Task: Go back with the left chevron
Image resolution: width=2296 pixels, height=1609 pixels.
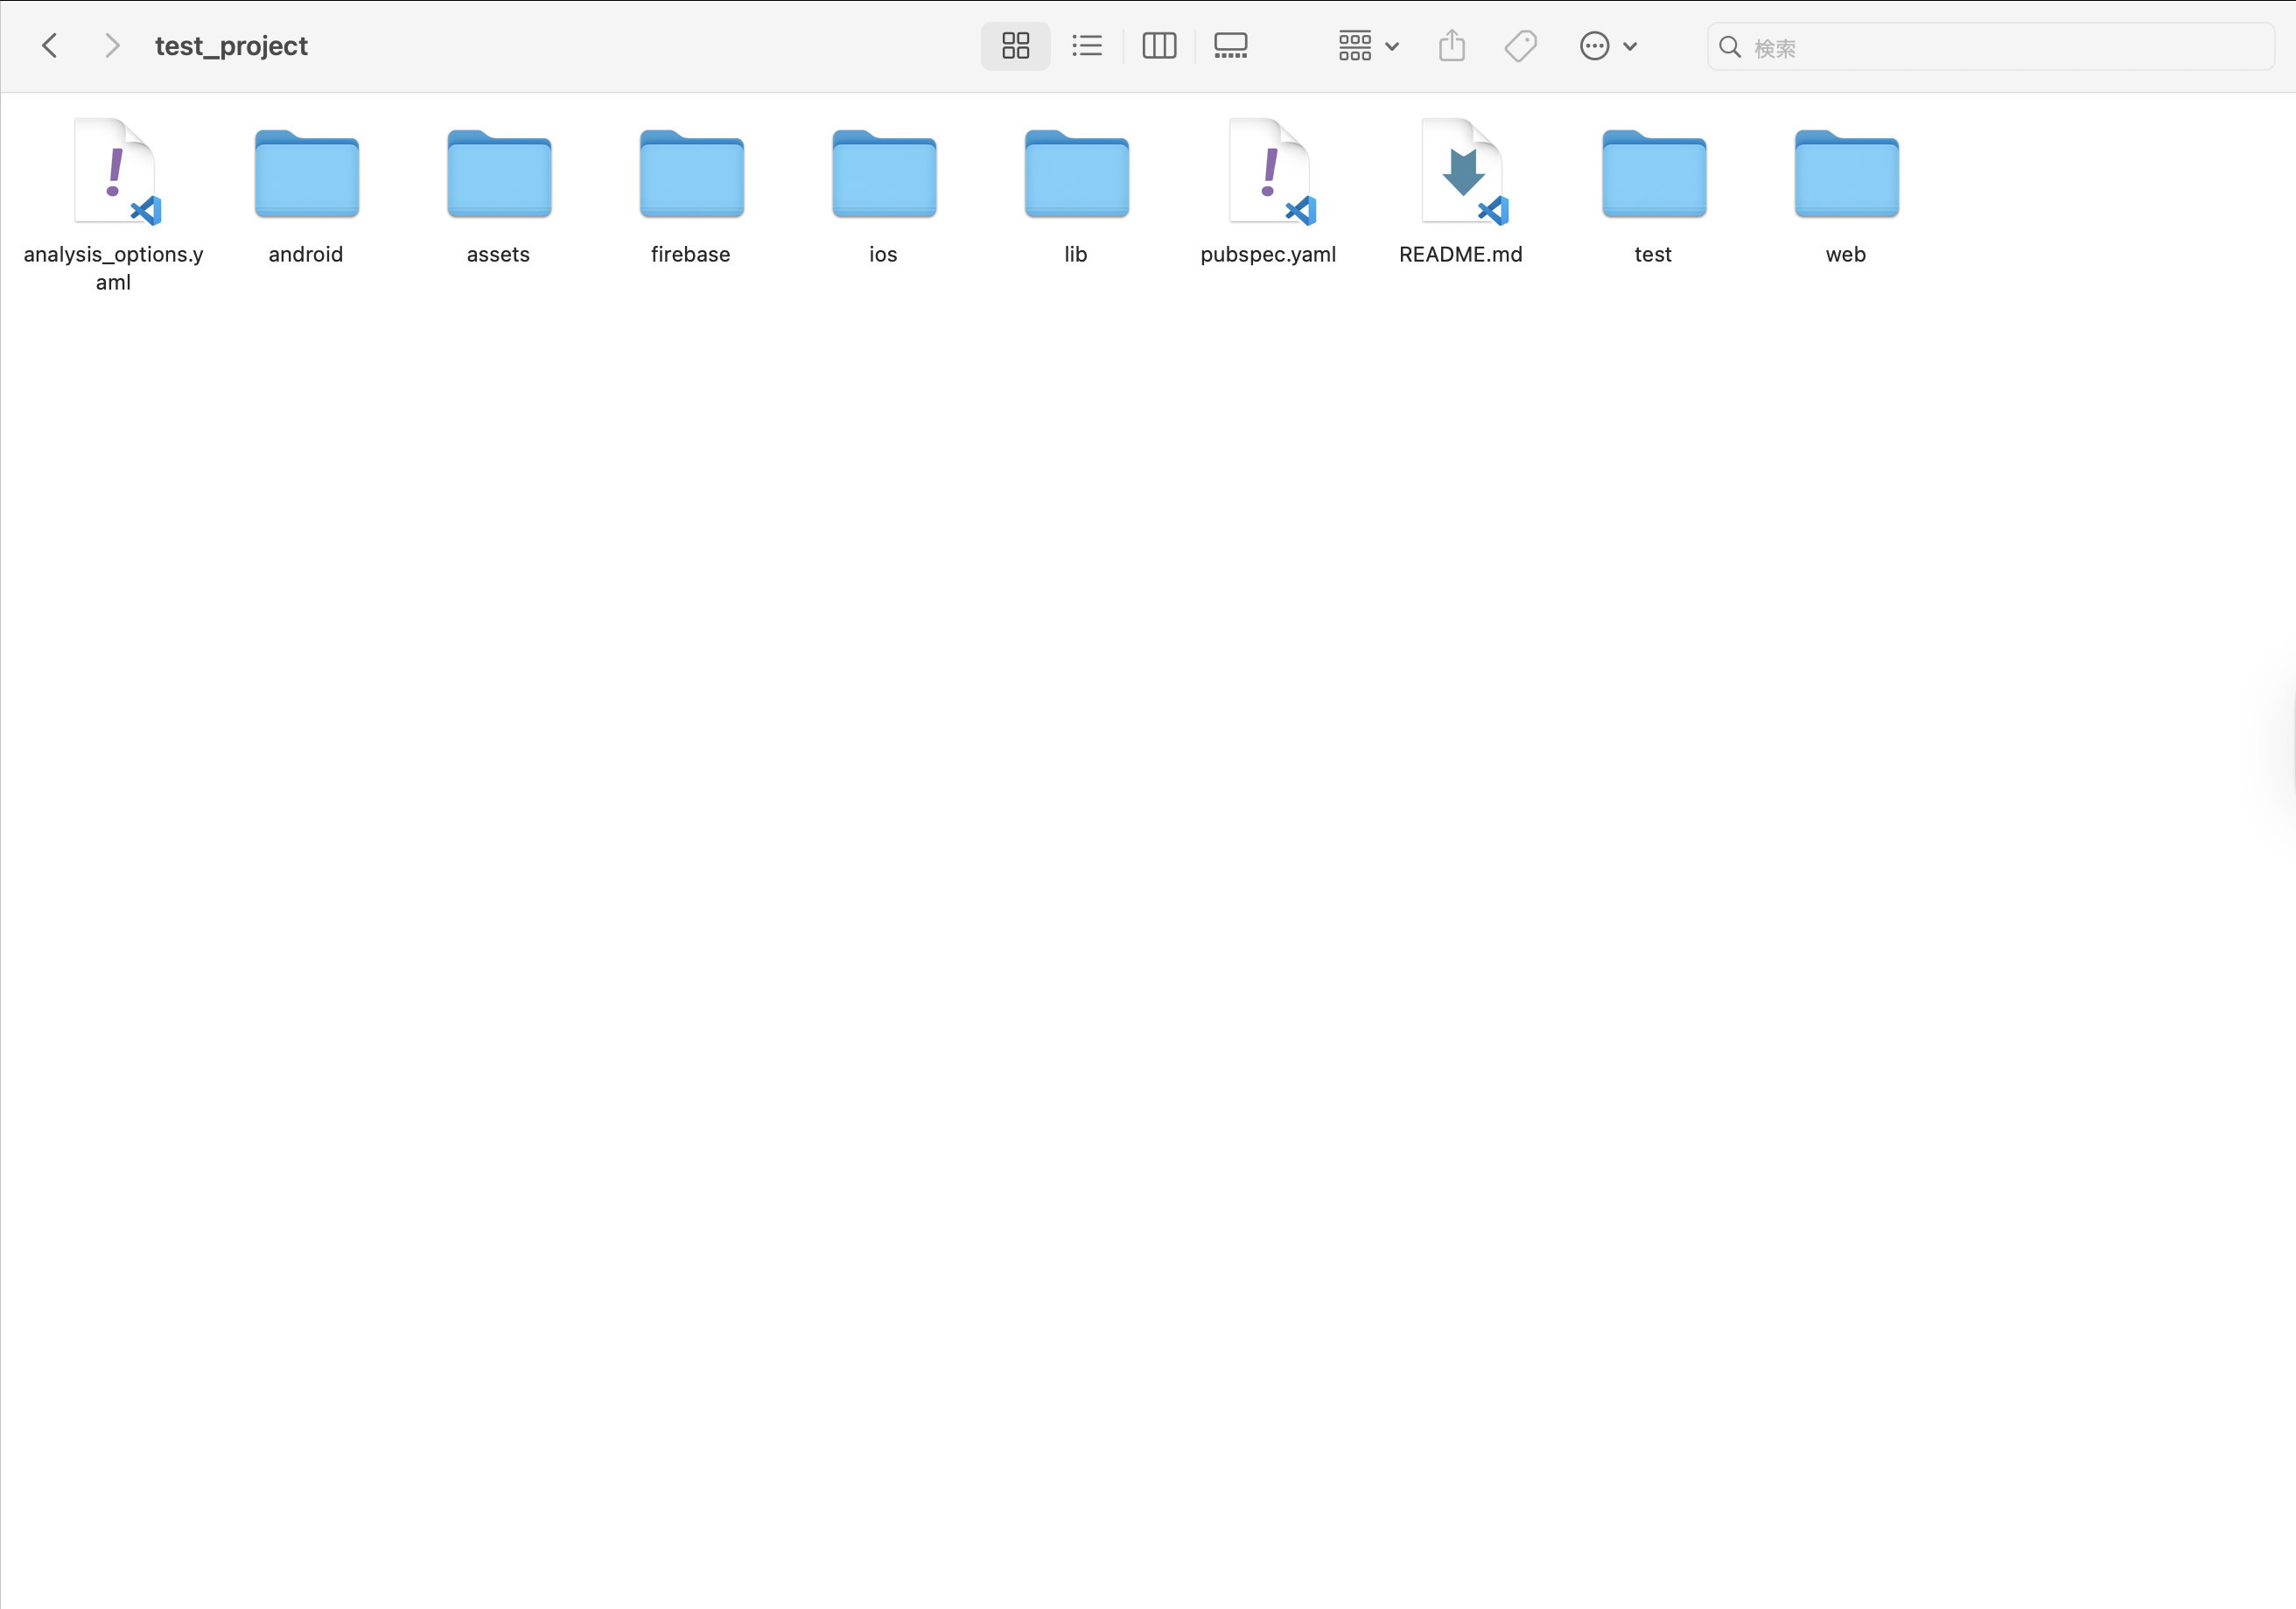Action: pos(50,46)
